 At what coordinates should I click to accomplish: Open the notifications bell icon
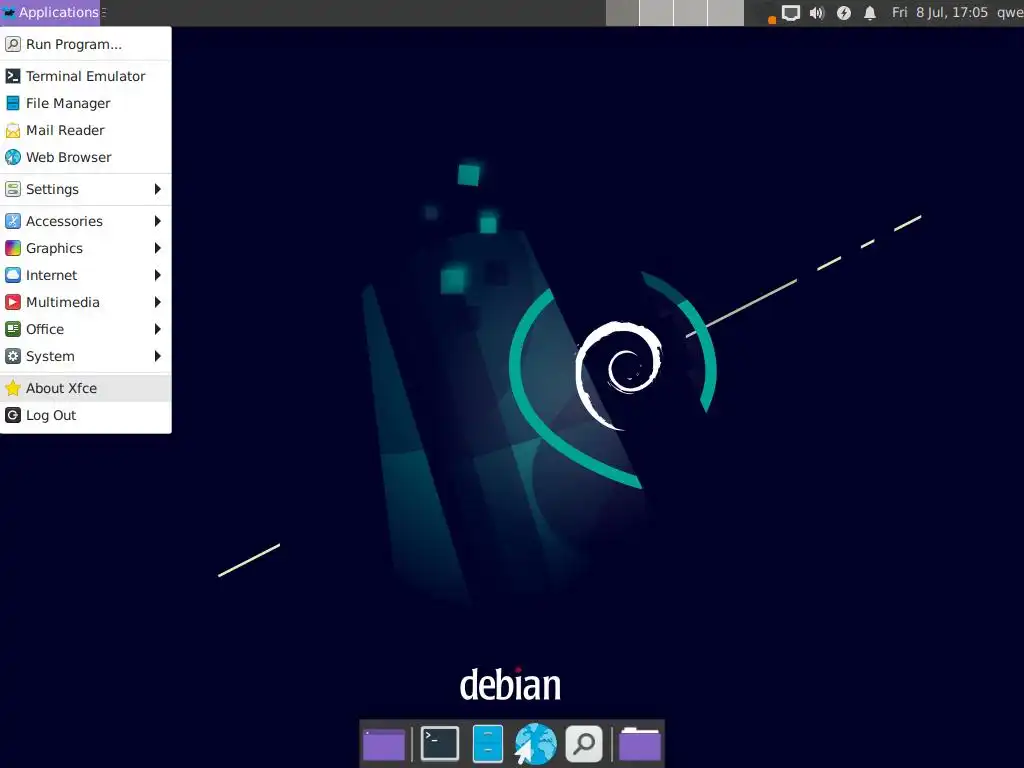[870, 13]
